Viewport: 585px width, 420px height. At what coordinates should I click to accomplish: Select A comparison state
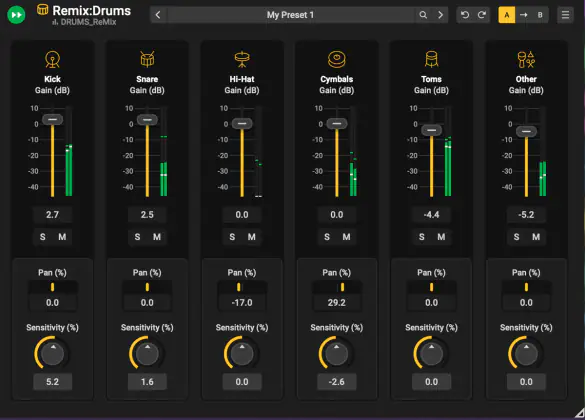coord(507,15)
